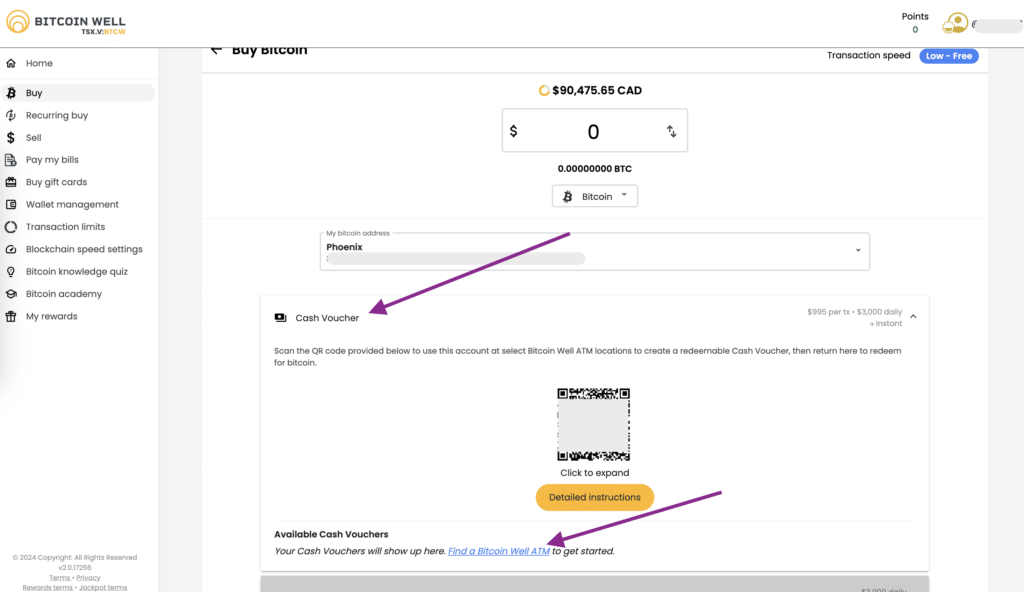Collapse the Cash Voucher section chevron

coord(914,317)
